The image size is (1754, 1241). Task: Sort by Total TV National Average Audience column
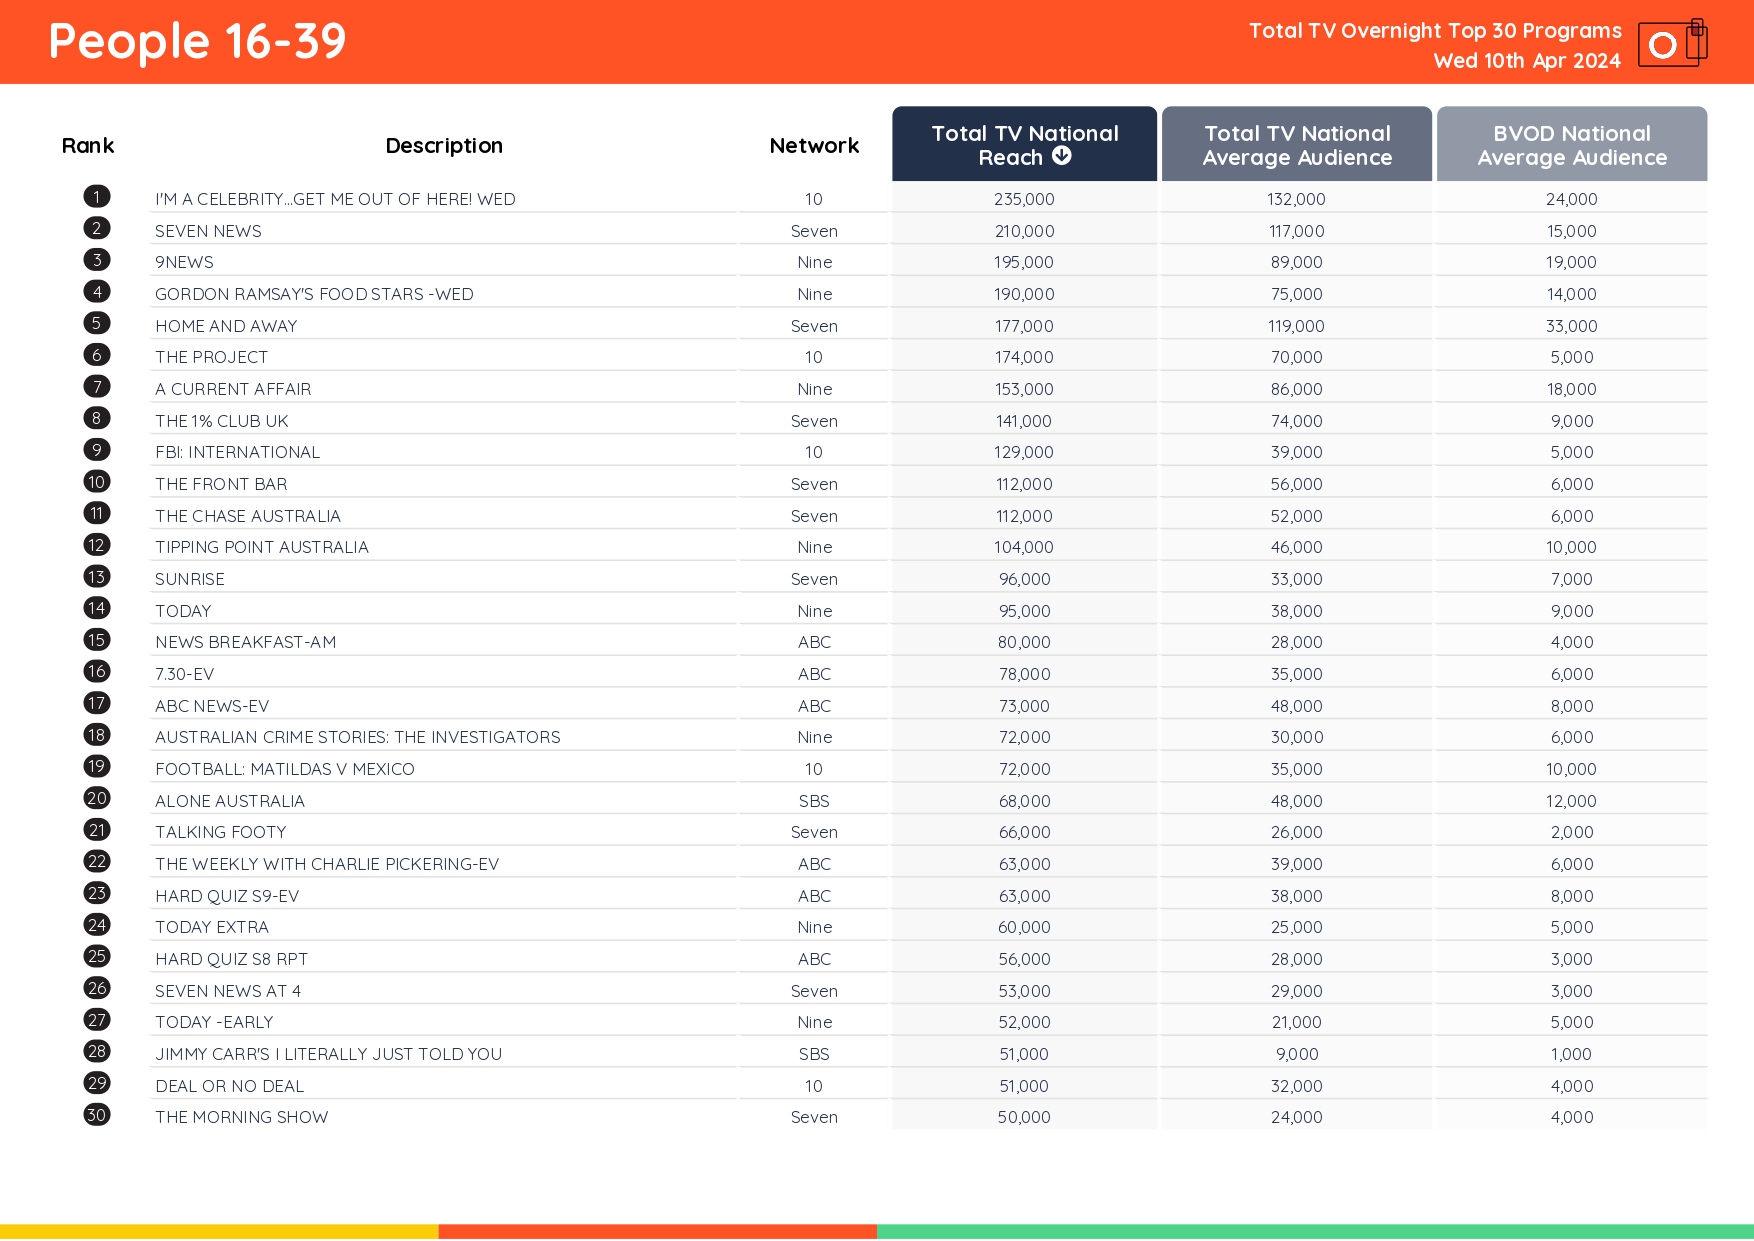click(1296, 144)
